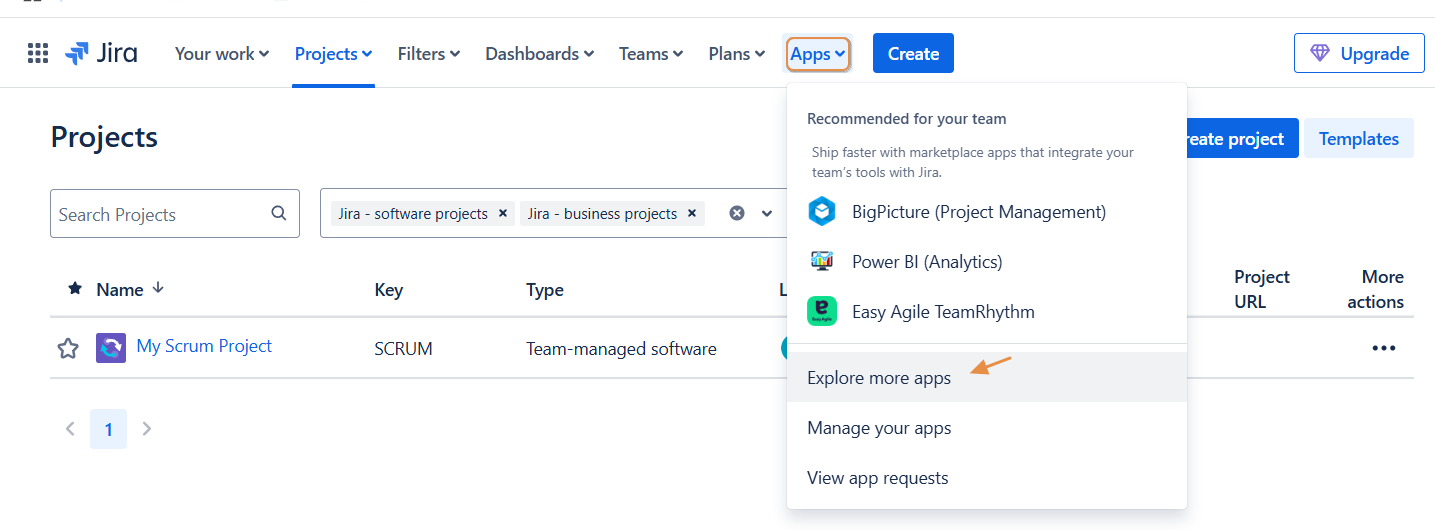Focus the Search Projects field
The image size is (1435, 530).
160,214
